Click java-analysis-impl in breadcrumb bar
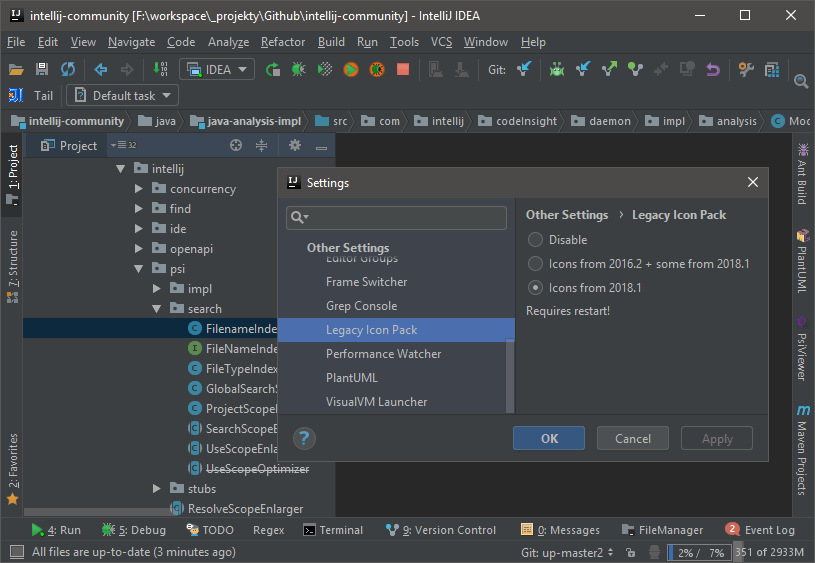The image size is (815, 563). (x=247, y=121)
